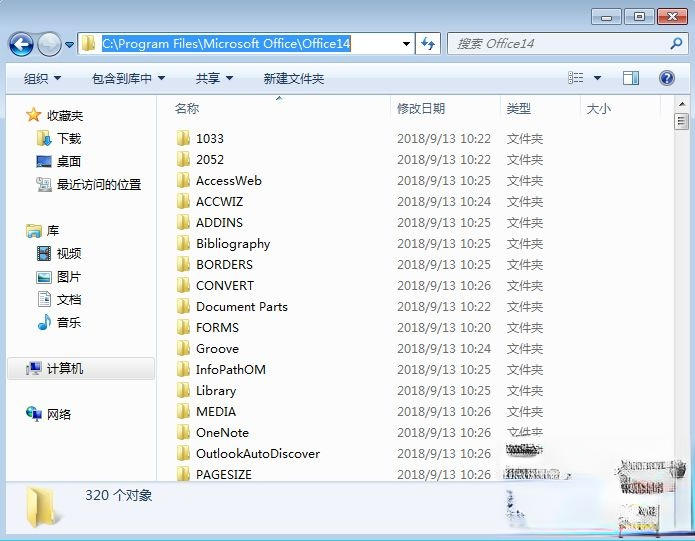Click the AccessWeb folder icon
The image size is (695, 541).
point(183,180)
